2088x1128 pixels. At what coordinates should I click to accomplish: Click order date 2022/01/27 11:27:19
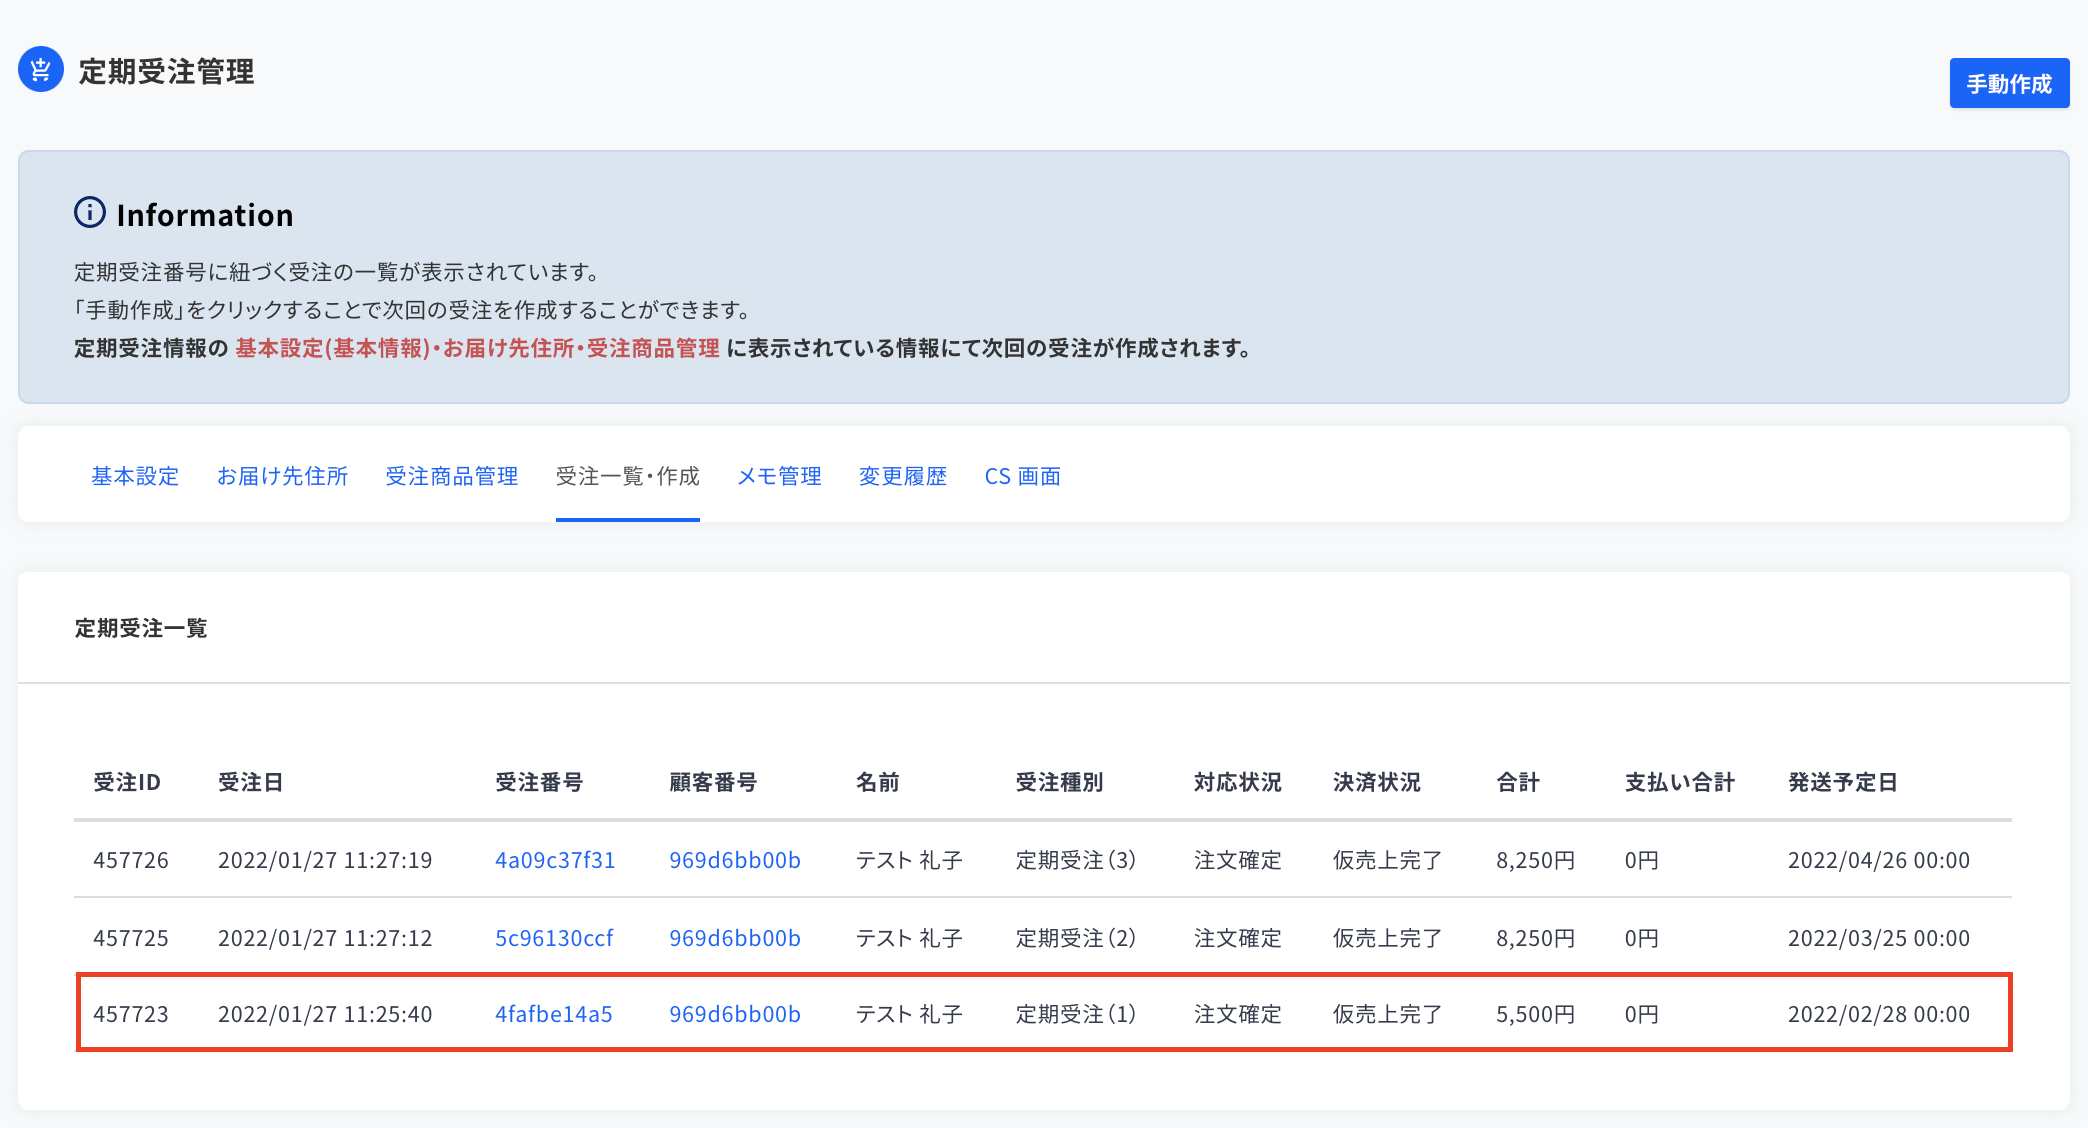pos(325,860)
